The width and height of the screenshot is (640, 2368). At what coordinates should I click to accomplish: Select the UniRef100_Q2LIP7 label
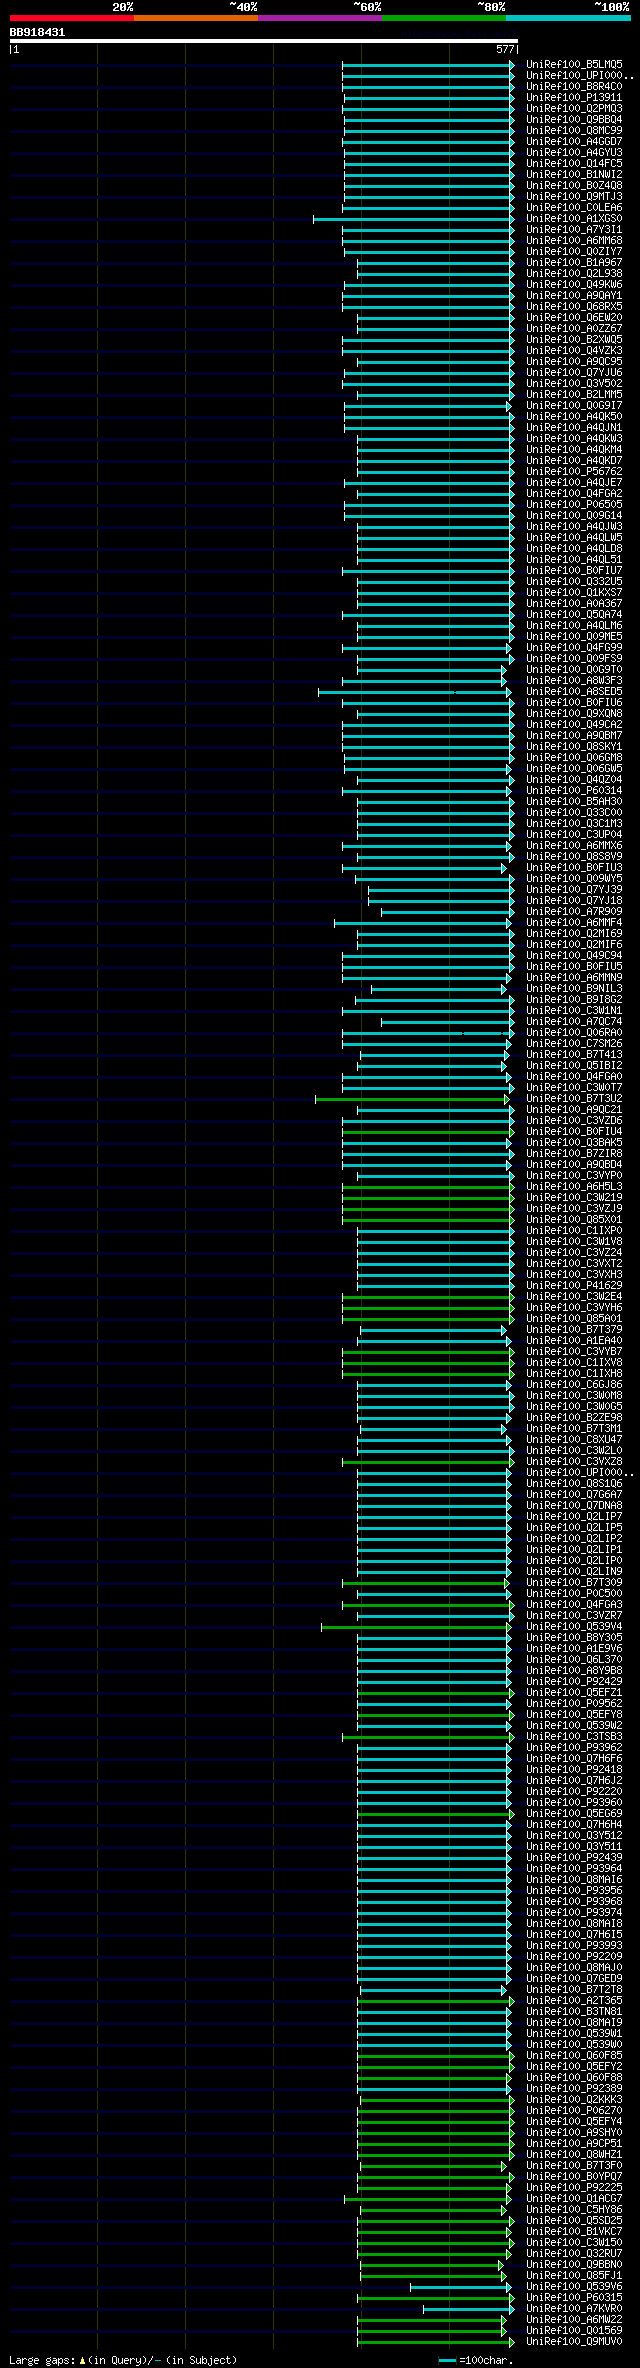(574, 1516)
